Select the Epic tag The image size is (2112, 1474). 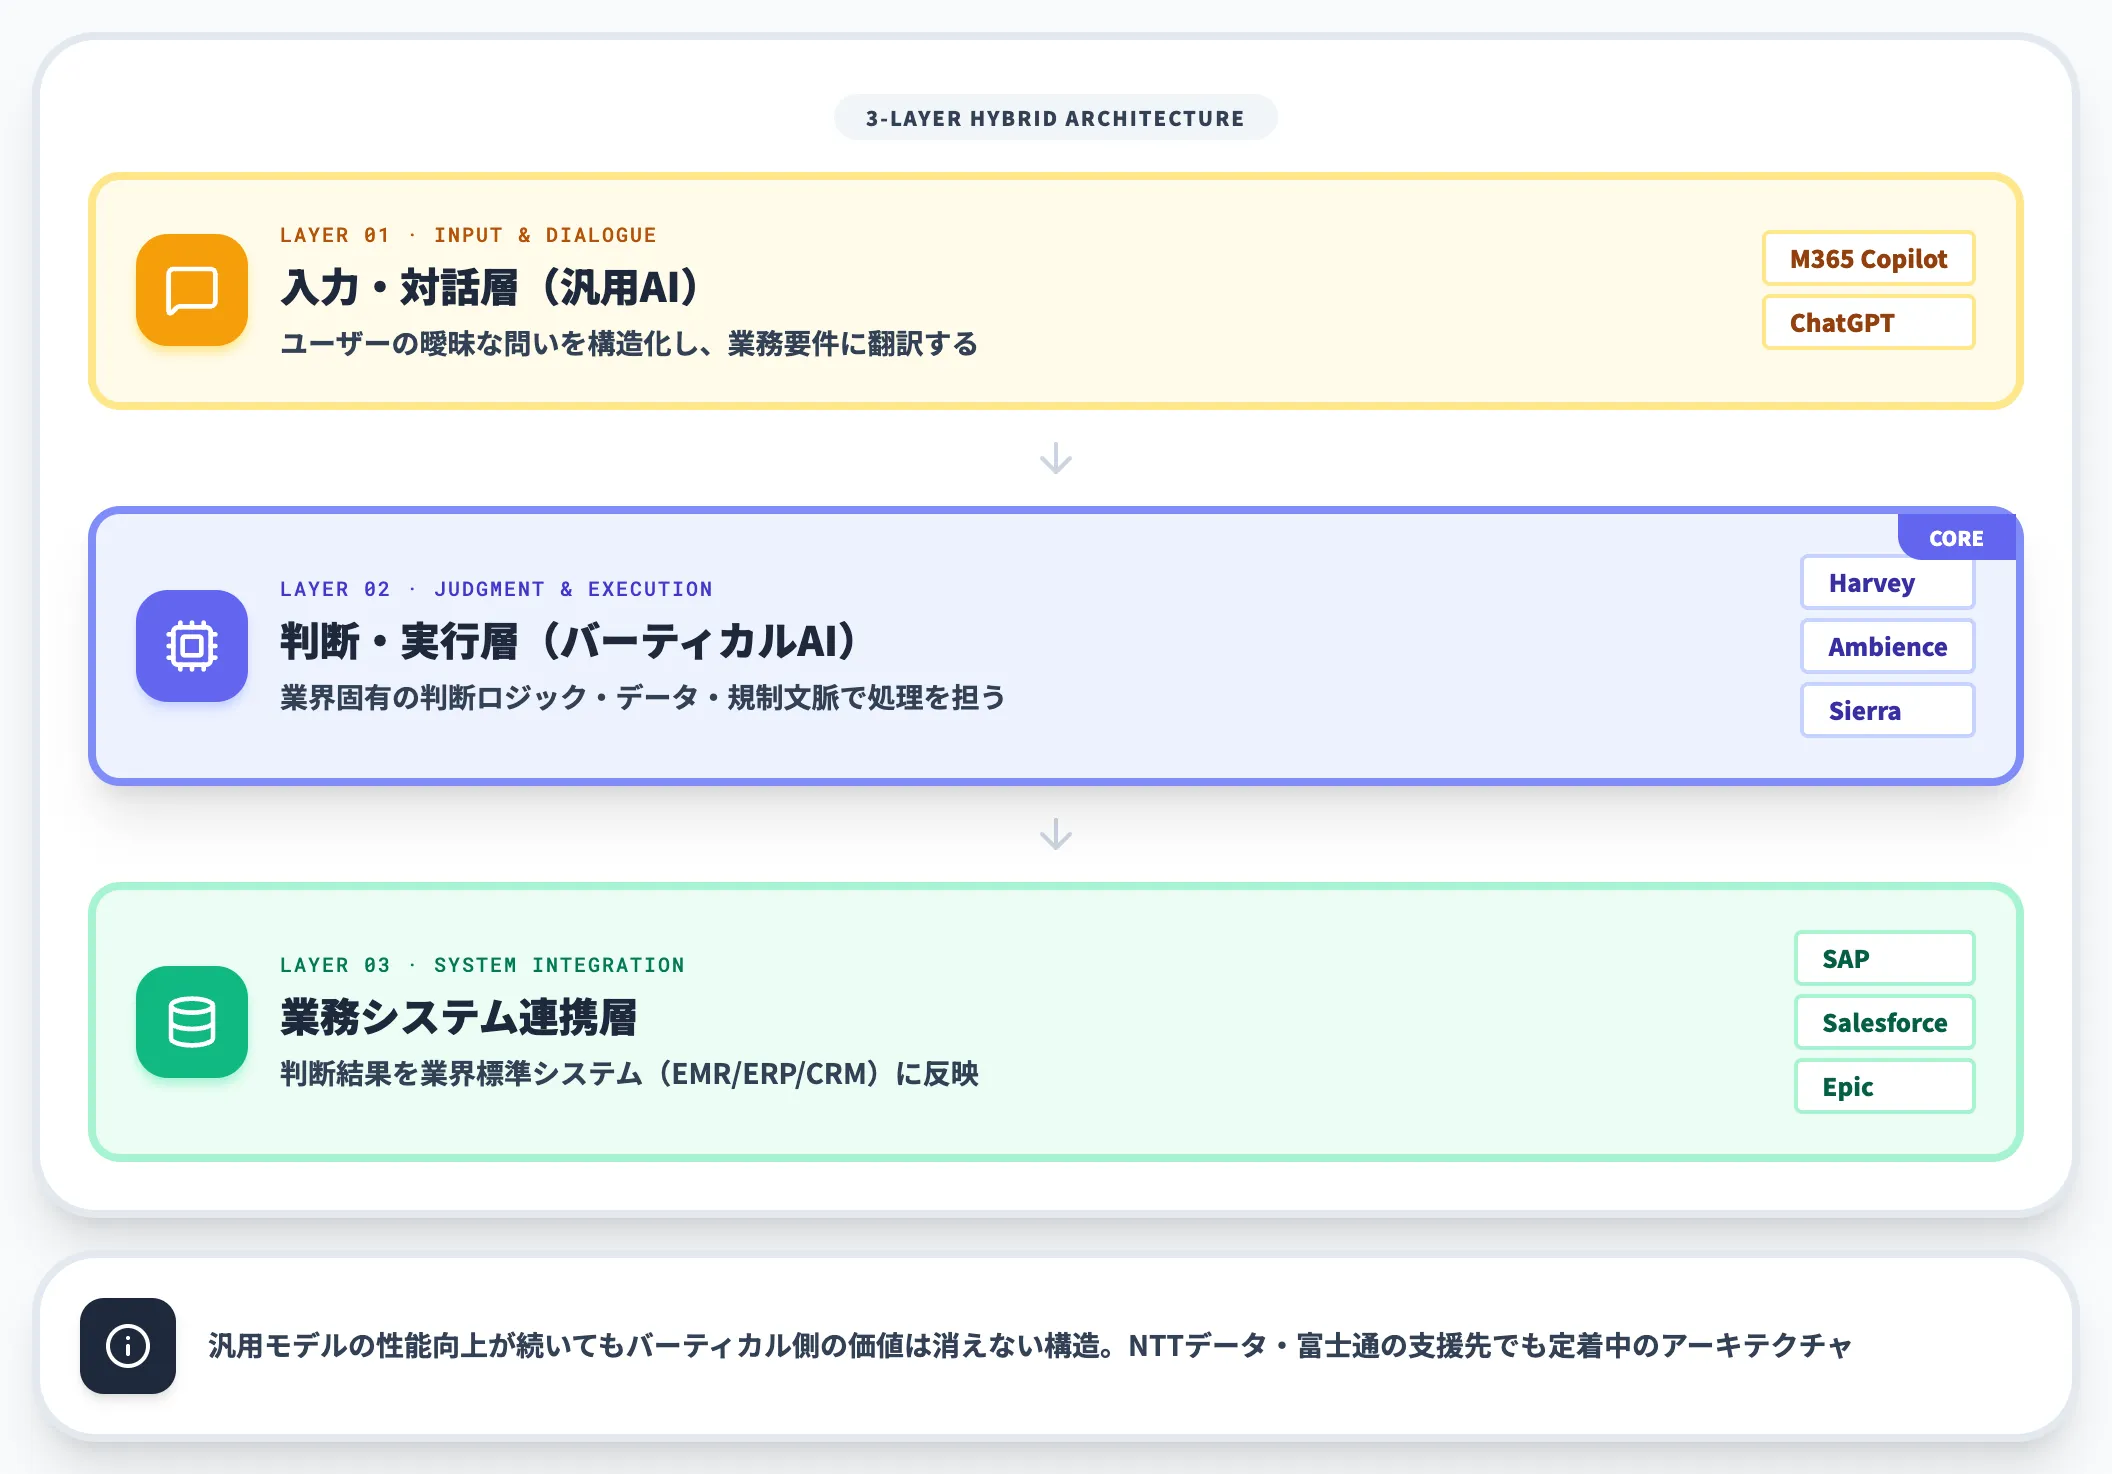[x=1884, y=1087]
